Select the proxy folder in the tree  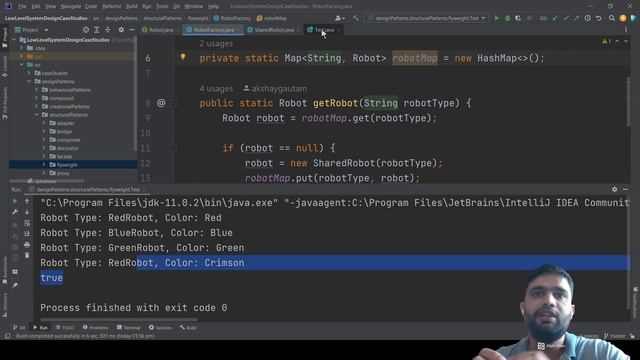pyautogui.click(x=63, y=173)
